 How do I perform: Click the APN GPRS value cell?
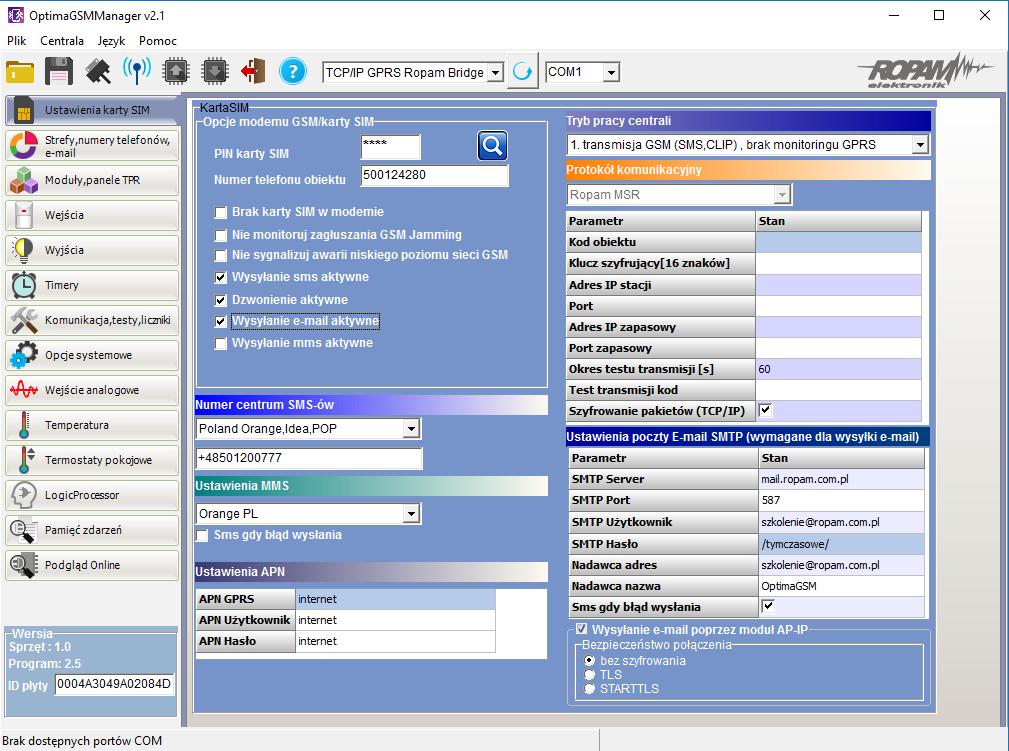[x=395, y=599]
